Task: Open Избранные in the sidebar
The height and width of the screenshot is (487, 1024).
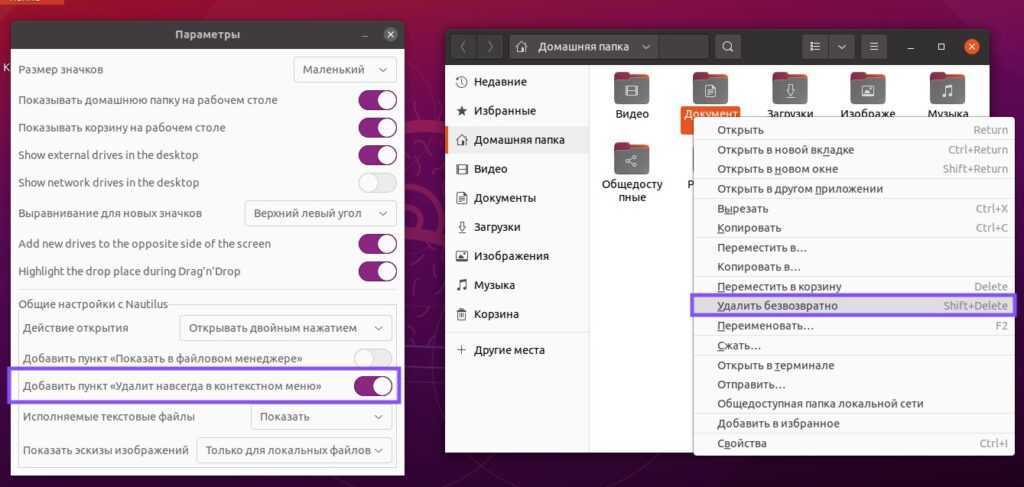Action: pyautogui.click(x=517, y=111)
